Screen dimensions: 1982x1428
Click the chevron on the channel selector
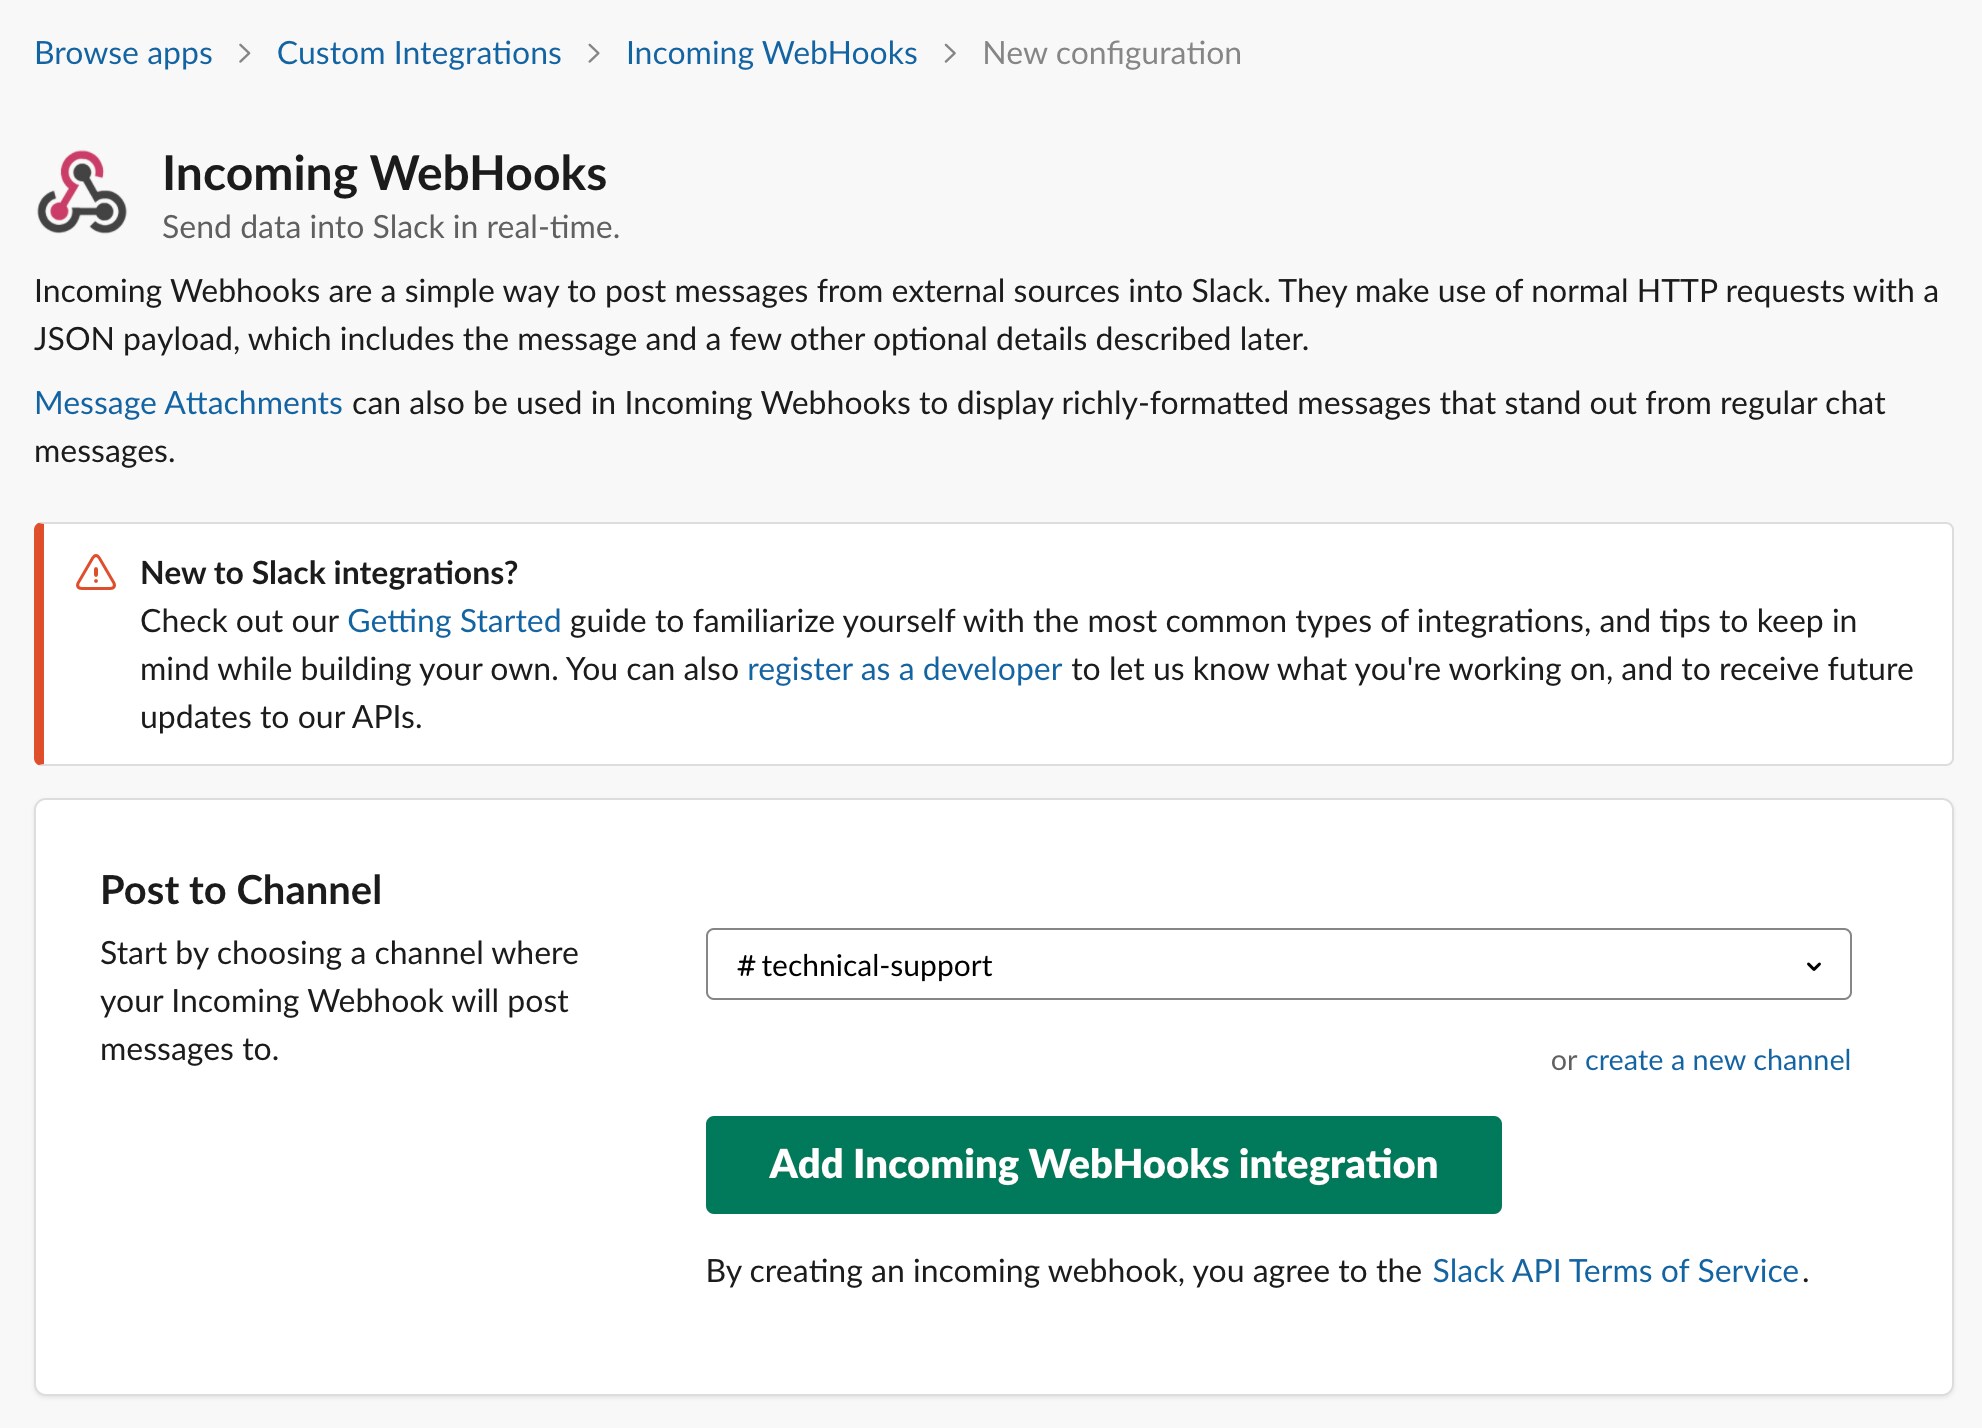(x=1816, y=965)
